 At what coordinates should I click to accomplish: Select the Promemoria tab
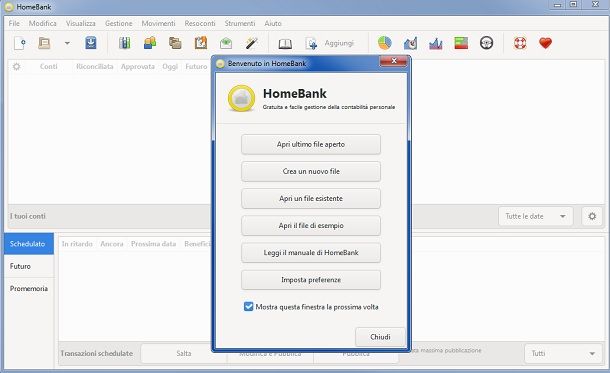click(x=29, y=289)
